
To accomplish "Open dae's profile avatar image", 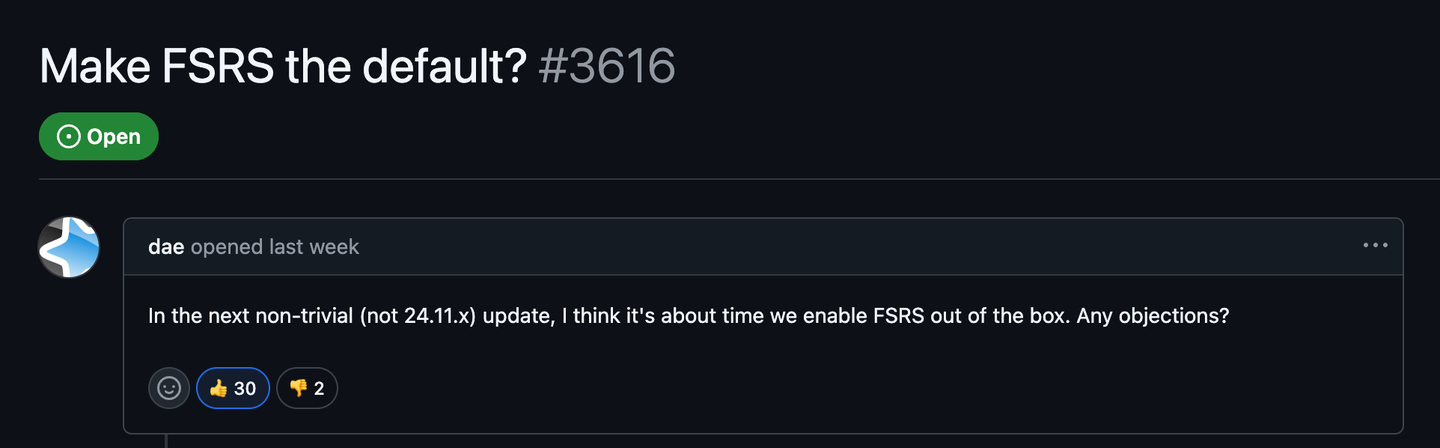I will [69, 247].
